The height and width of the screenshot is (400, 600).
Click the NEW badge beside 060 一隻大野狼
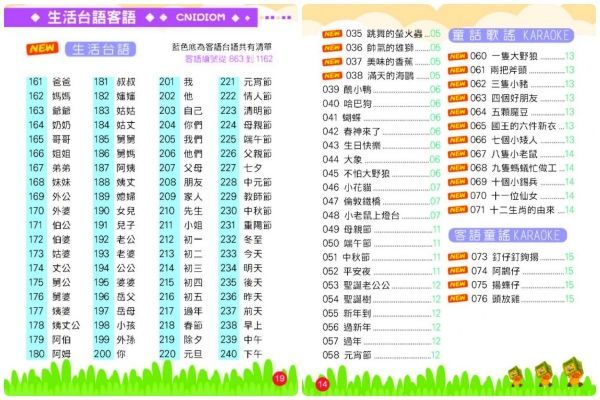point(458,56)
